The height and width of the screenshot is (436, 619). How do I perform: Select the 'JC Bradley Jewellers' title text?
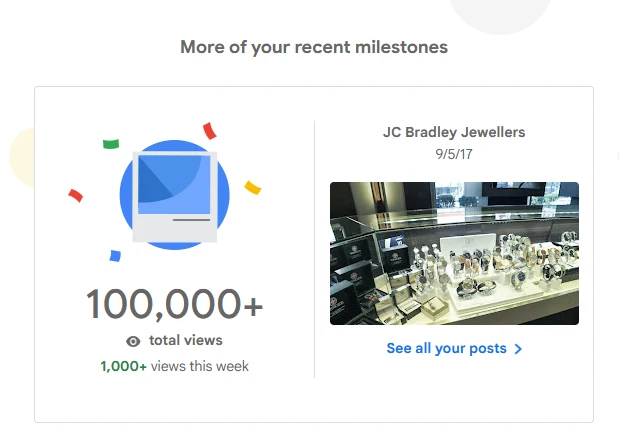tap(454, 132)
